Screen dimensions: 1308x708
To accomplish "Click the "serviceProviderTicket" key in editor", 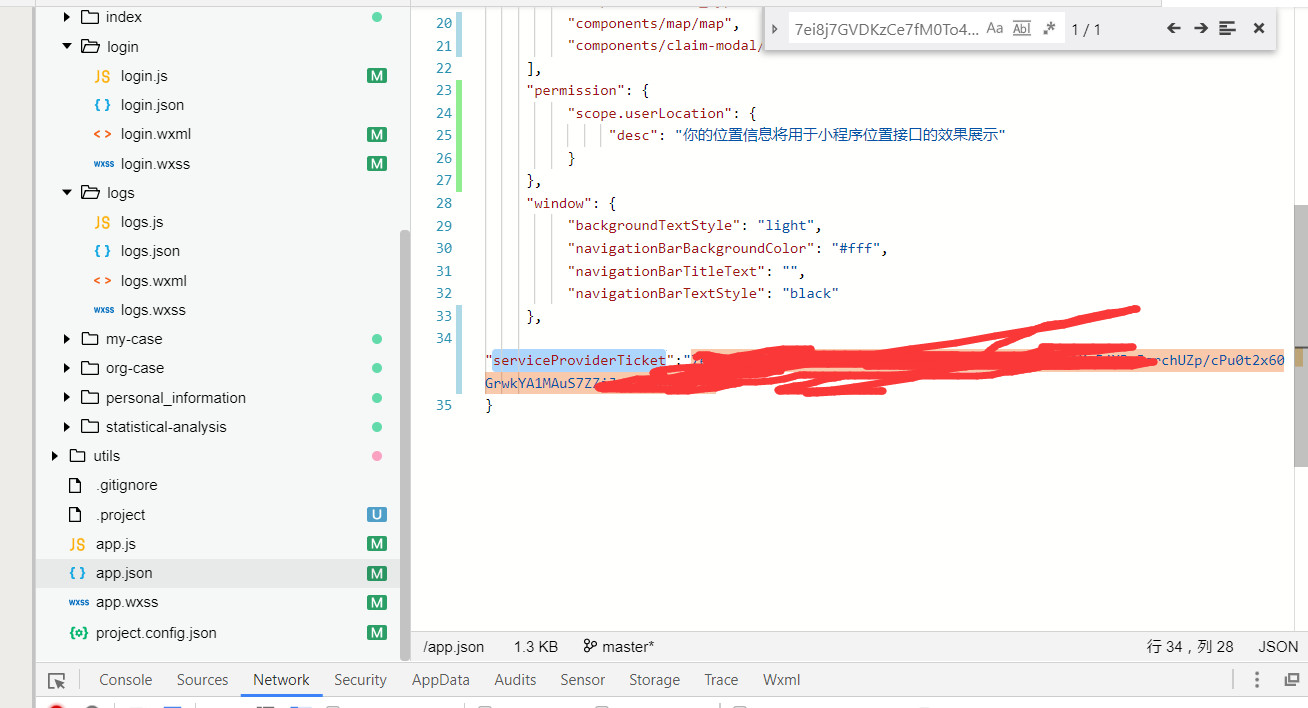I will pos(578,360).
